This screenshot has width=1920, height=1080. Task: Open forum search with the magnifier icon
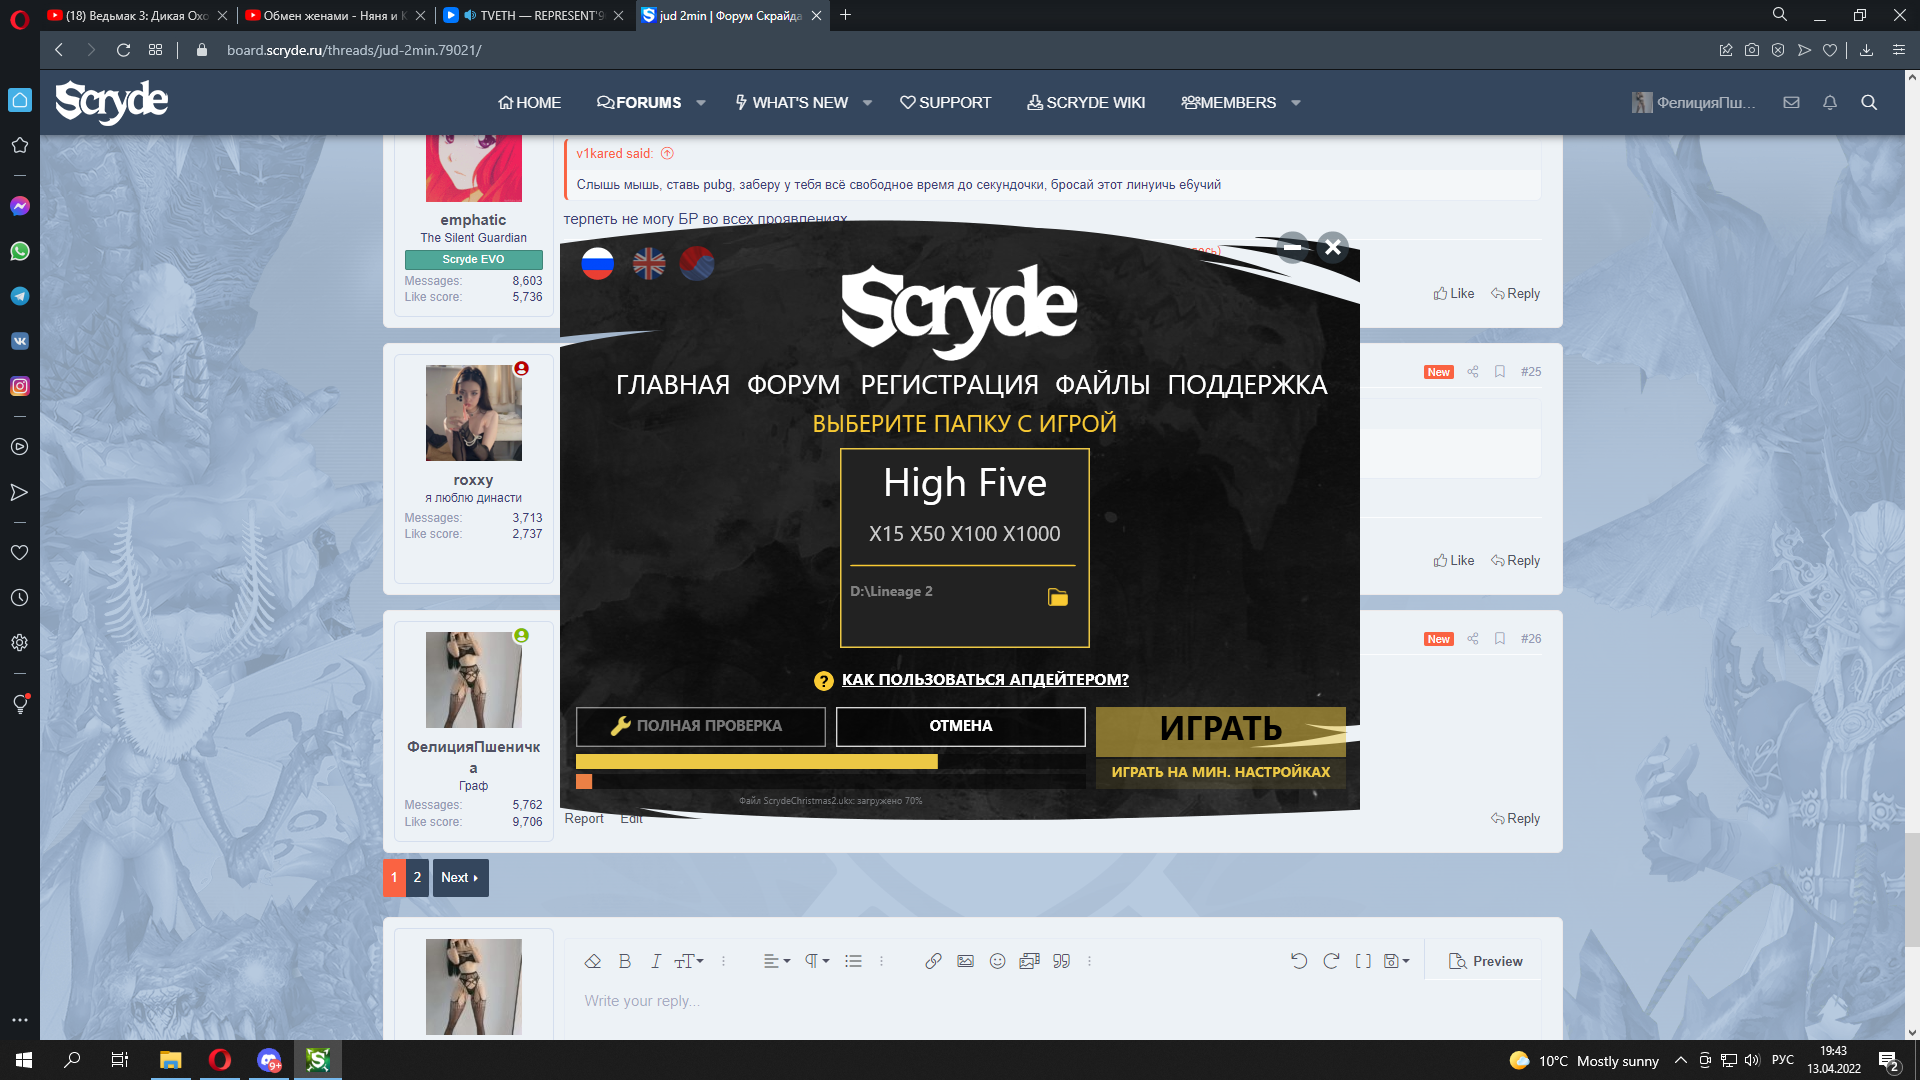coord(1868,102)
